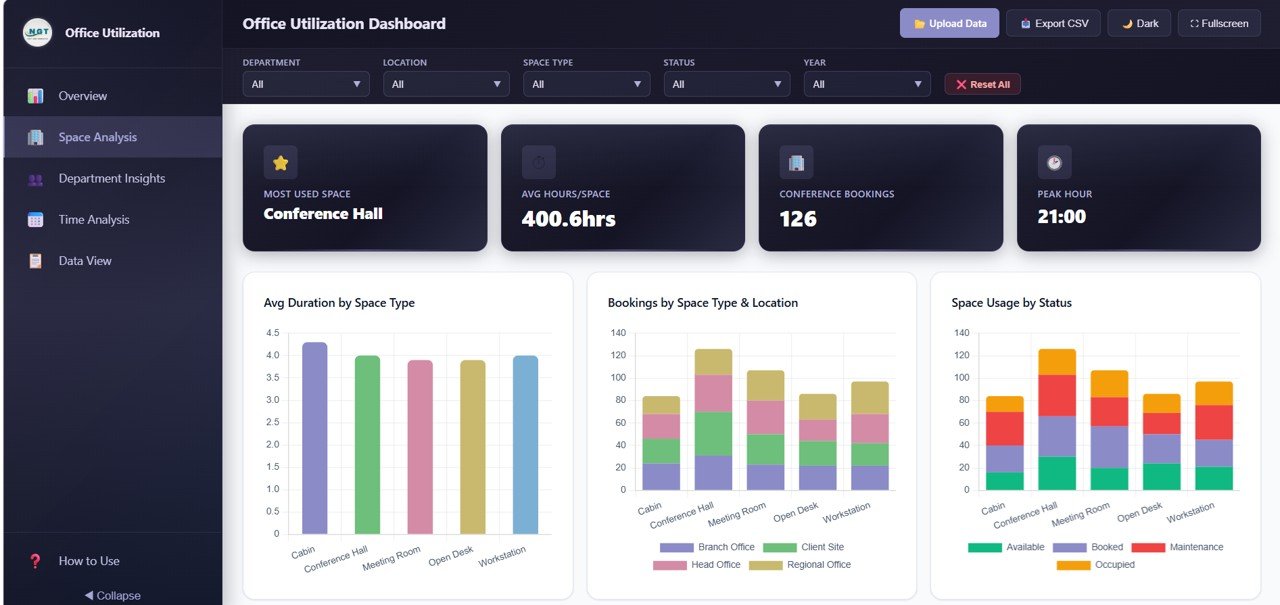Viewport: 1280px width, 605px height.
Task: Click the Conference Bookings card icon
Action: 796,162
